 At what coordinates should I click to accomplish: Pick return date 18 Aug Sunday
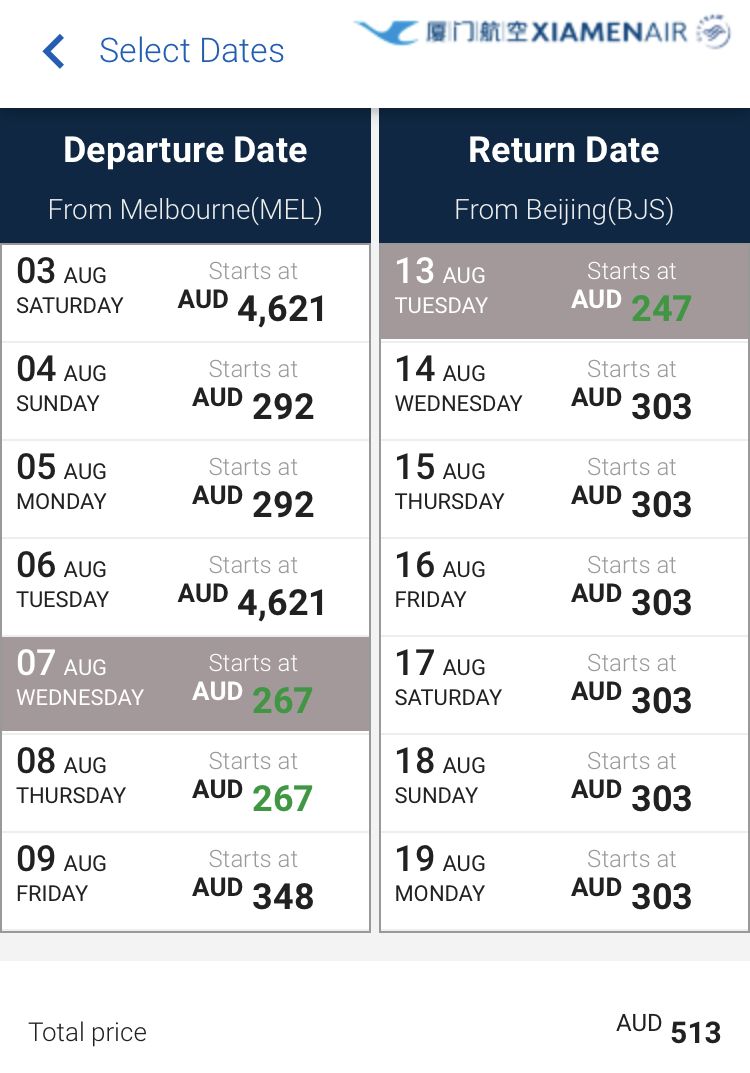click(x=564, y=783)
